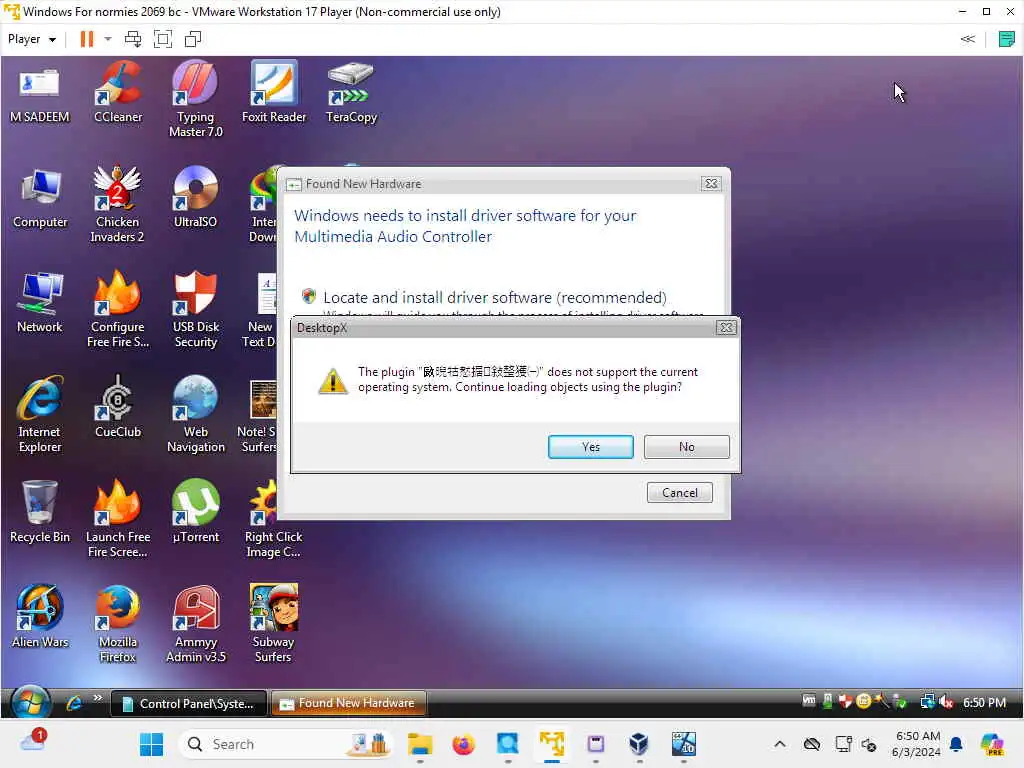
Task: Launch CueClub game shortcut
Action: click(x=118, y=408)
